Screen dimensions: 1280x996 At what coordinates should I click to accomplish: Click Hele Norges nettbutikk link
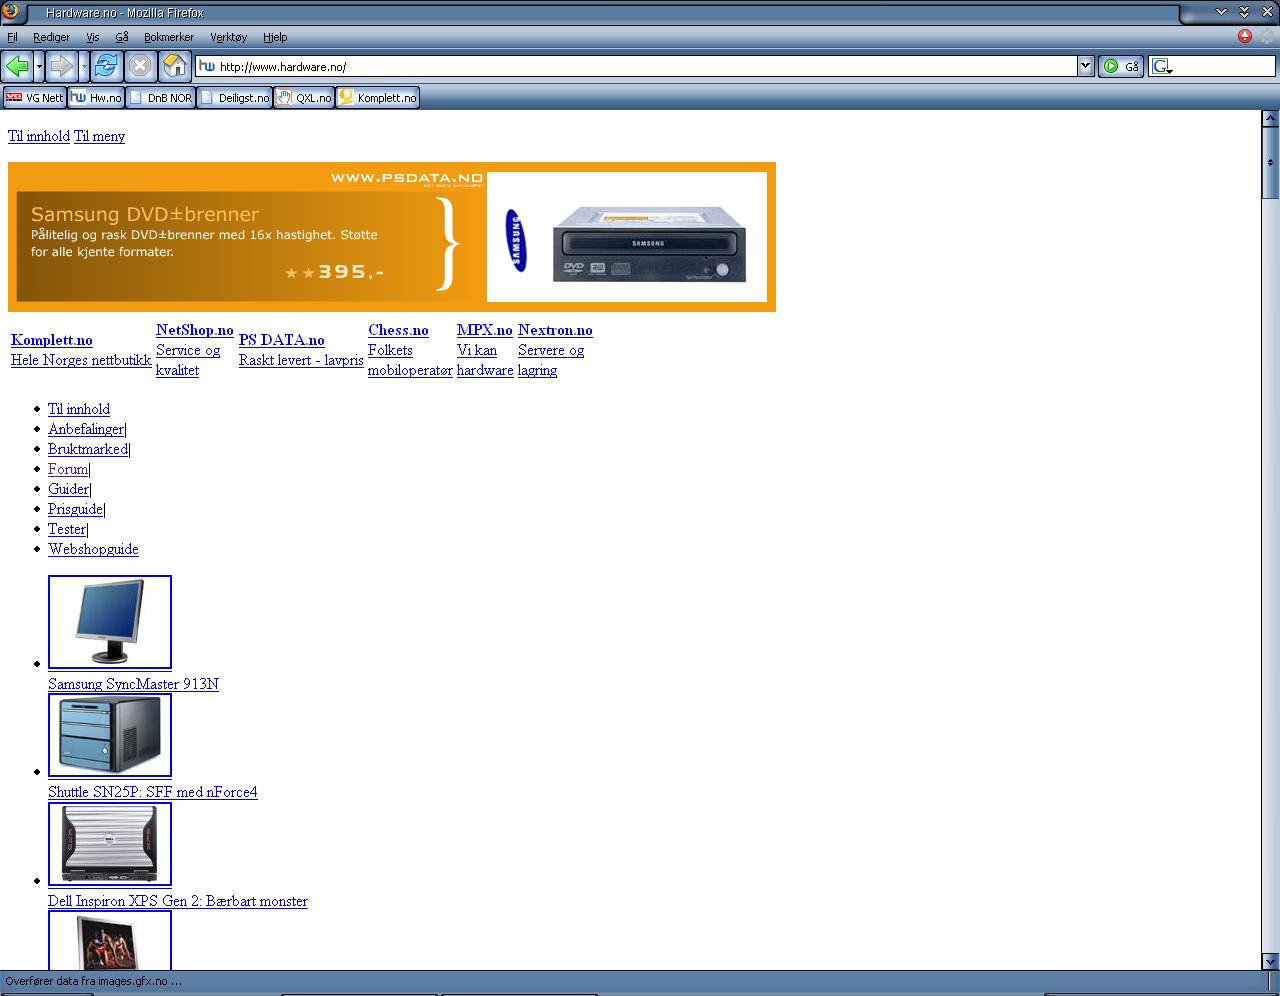81,360
